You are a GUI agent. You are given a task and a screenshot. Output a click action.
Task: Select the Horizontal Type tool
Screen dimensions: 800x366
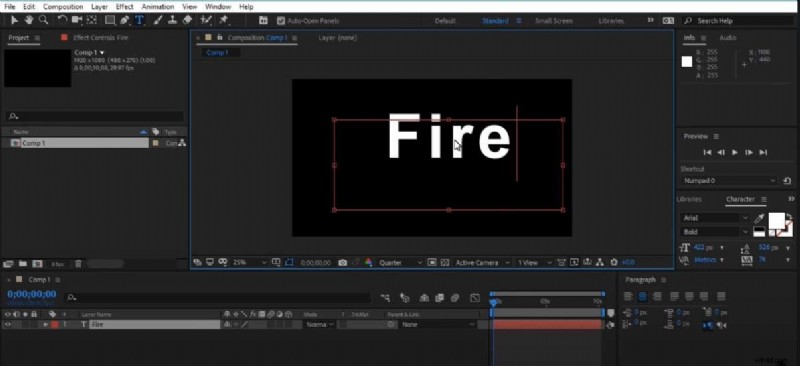pyautogui.click(x=139, y=20)
